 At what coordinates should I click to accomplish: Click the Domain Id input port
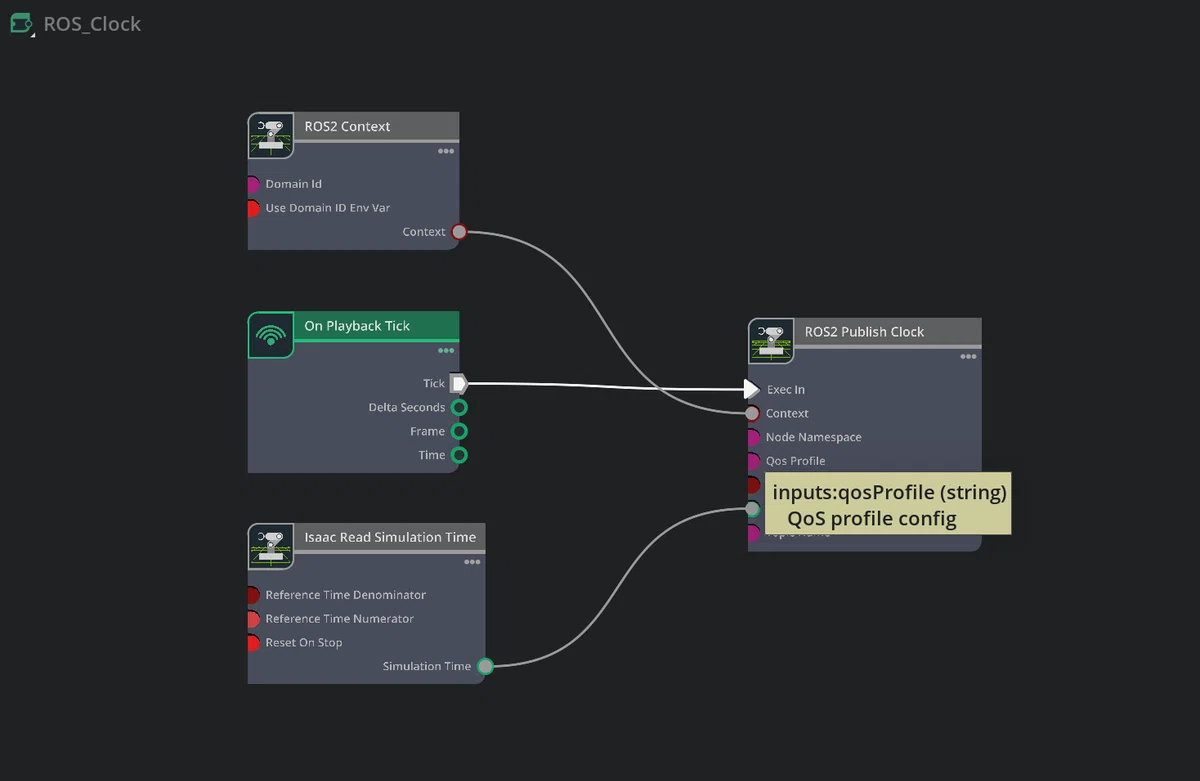[x=252, y=184]
